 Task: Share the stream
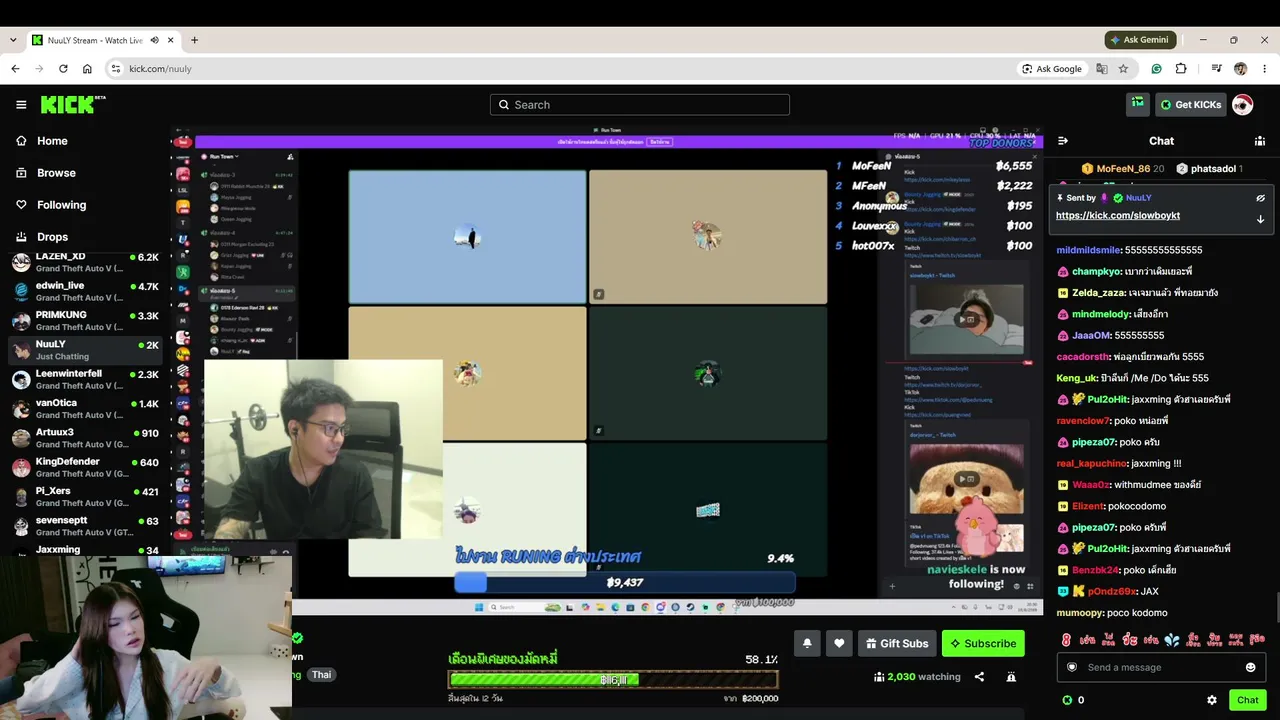pyautogui.click(x=979, y=677)
